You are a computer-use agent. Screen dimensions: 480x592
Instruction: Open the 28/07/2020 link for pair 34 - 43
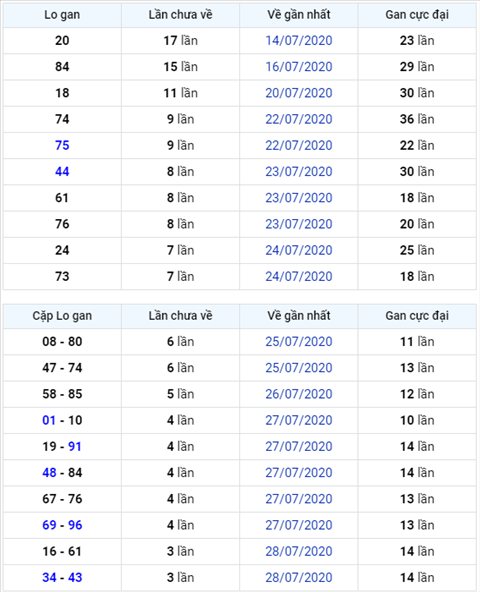pyautogui.click(x=298, y=577)
